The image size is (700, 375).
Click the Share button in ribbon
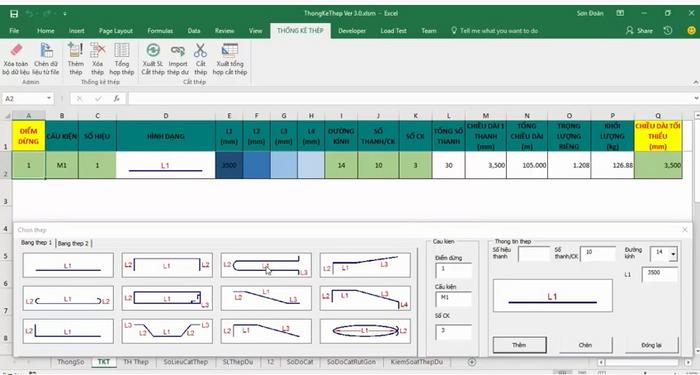pos(639,31)
